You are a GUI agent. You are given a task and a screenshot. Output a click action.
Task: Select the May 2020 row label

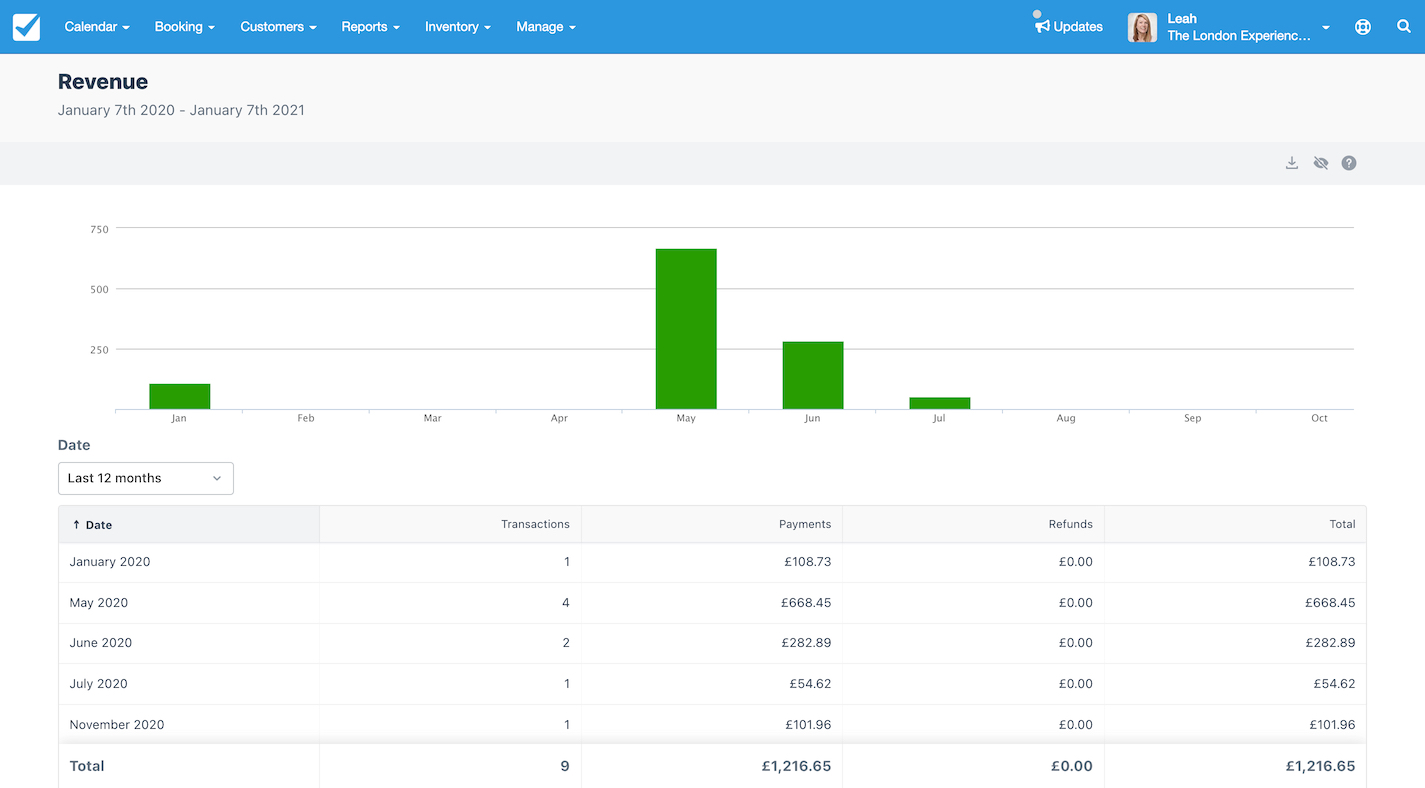[x=99, y=603]
